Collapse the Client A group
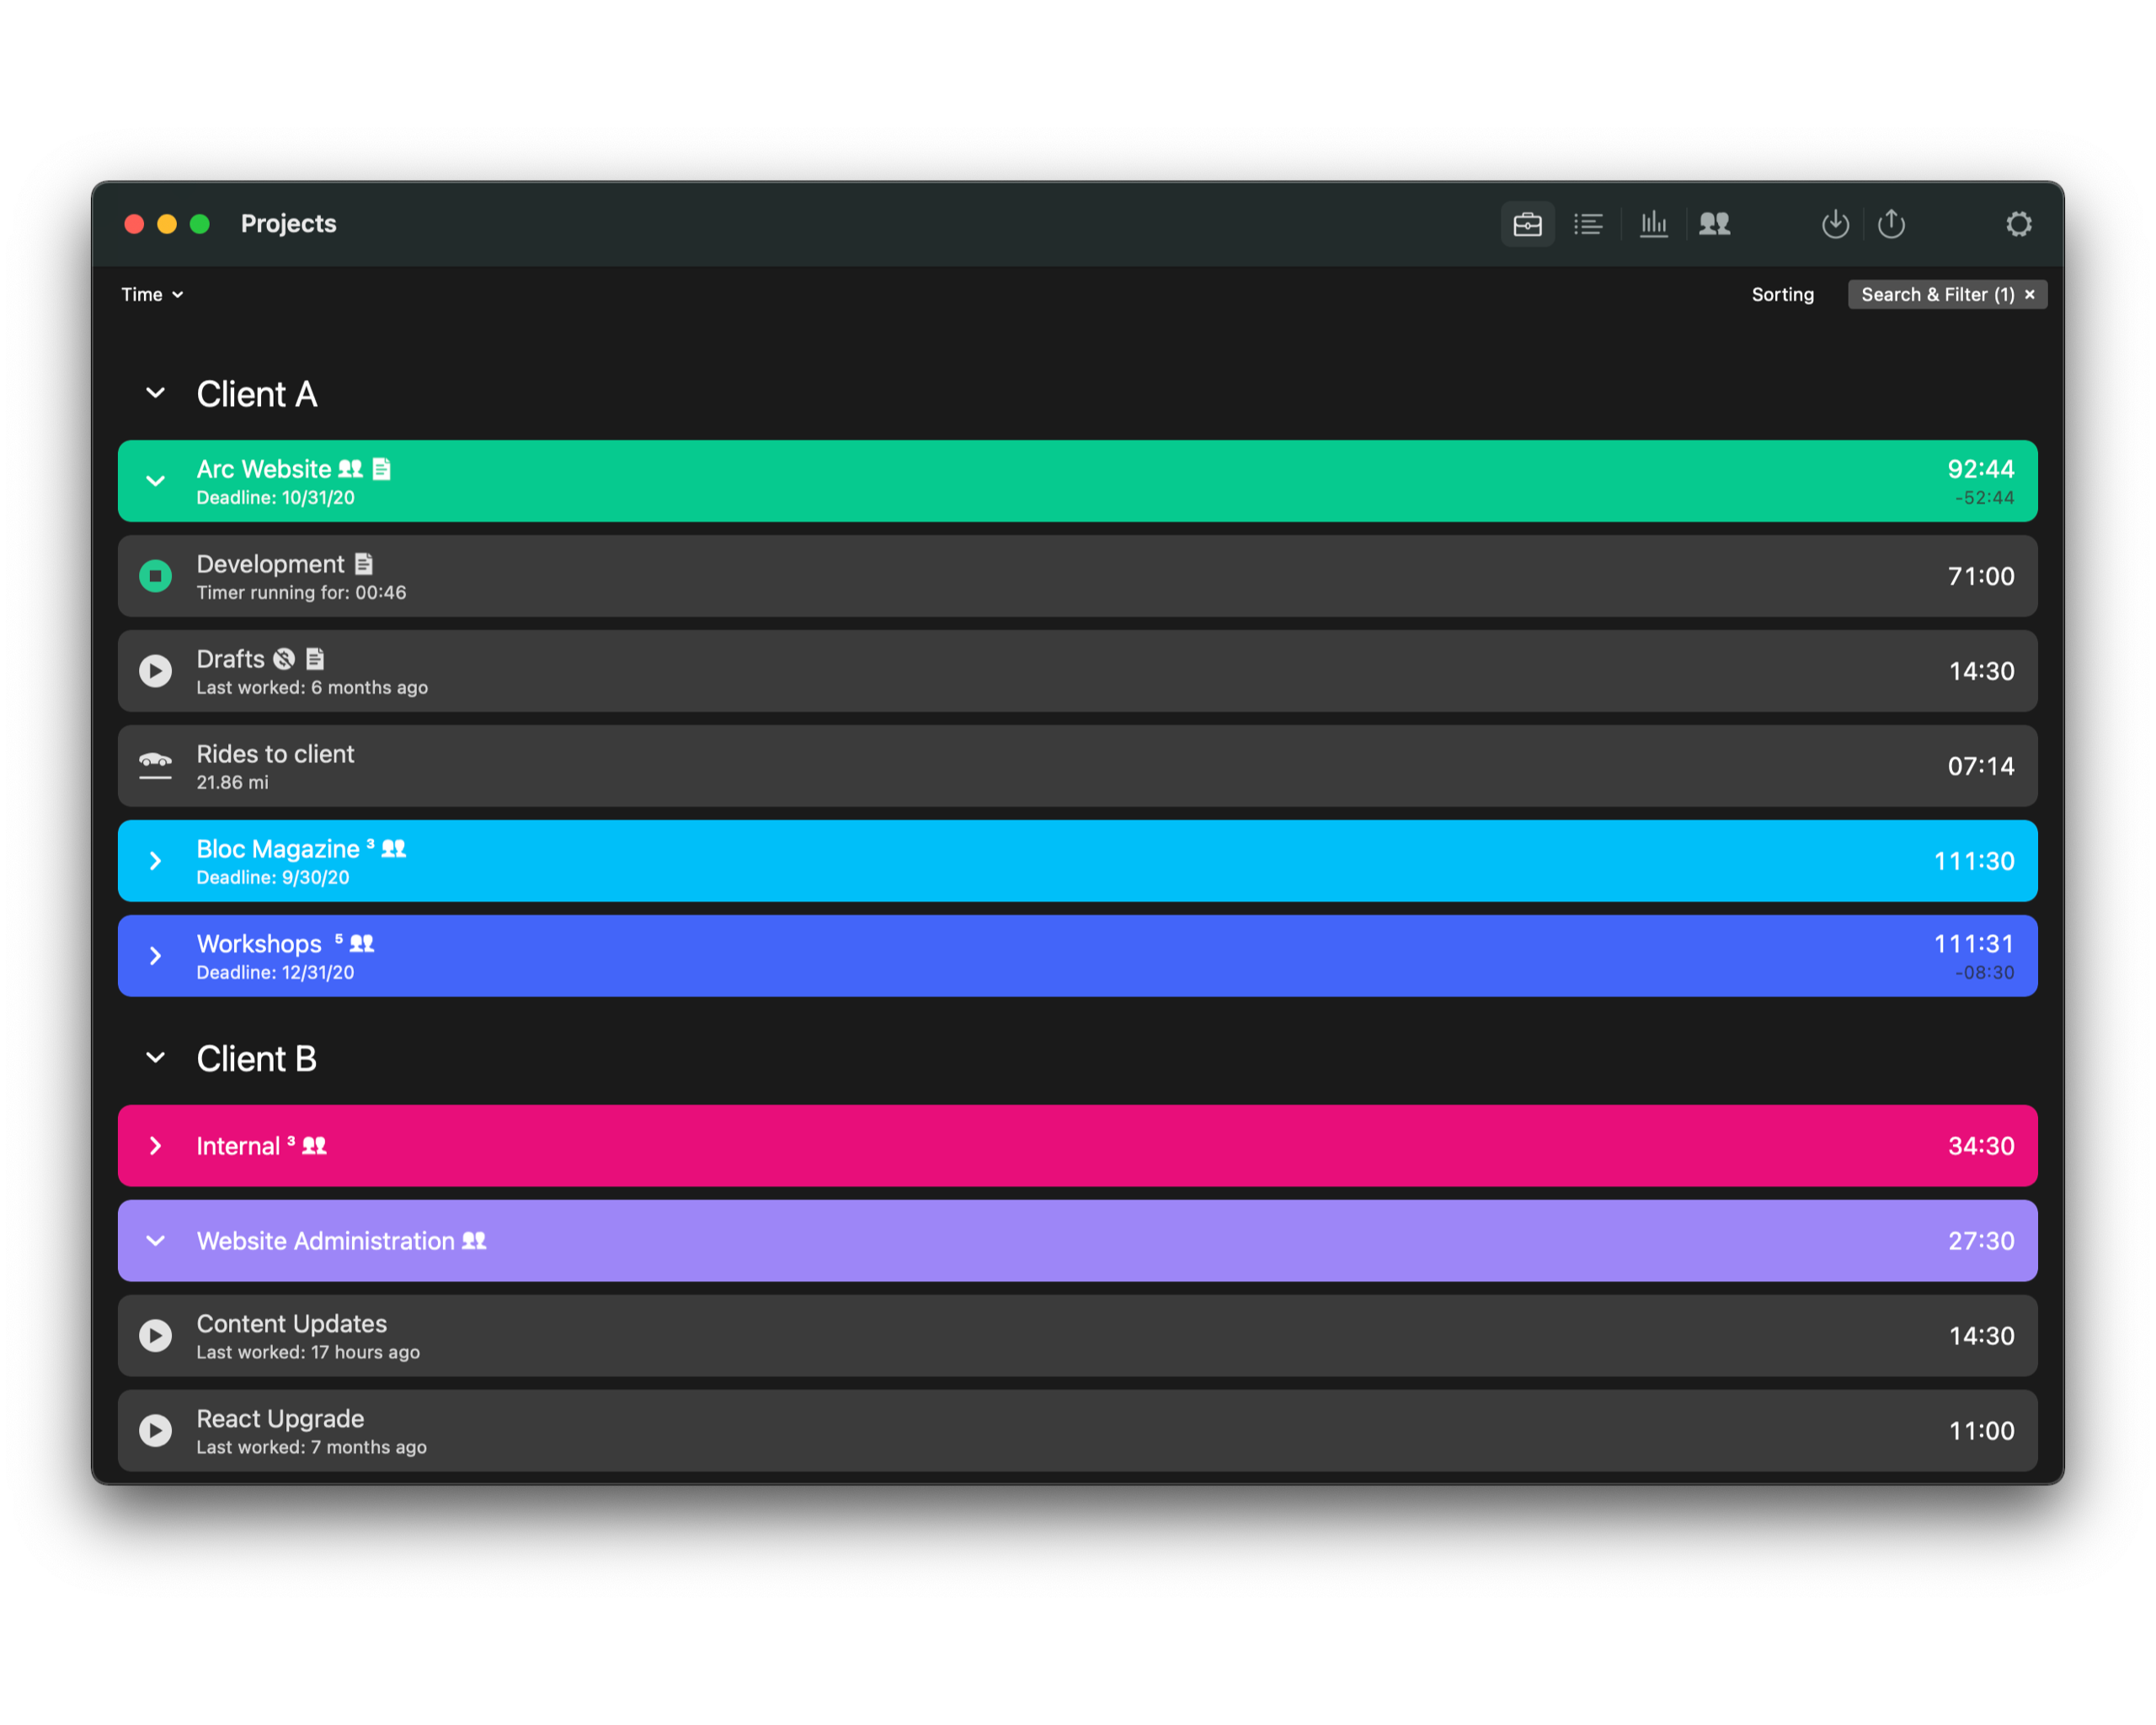Screen dimensions: 2156x1725 pos(155,393)
